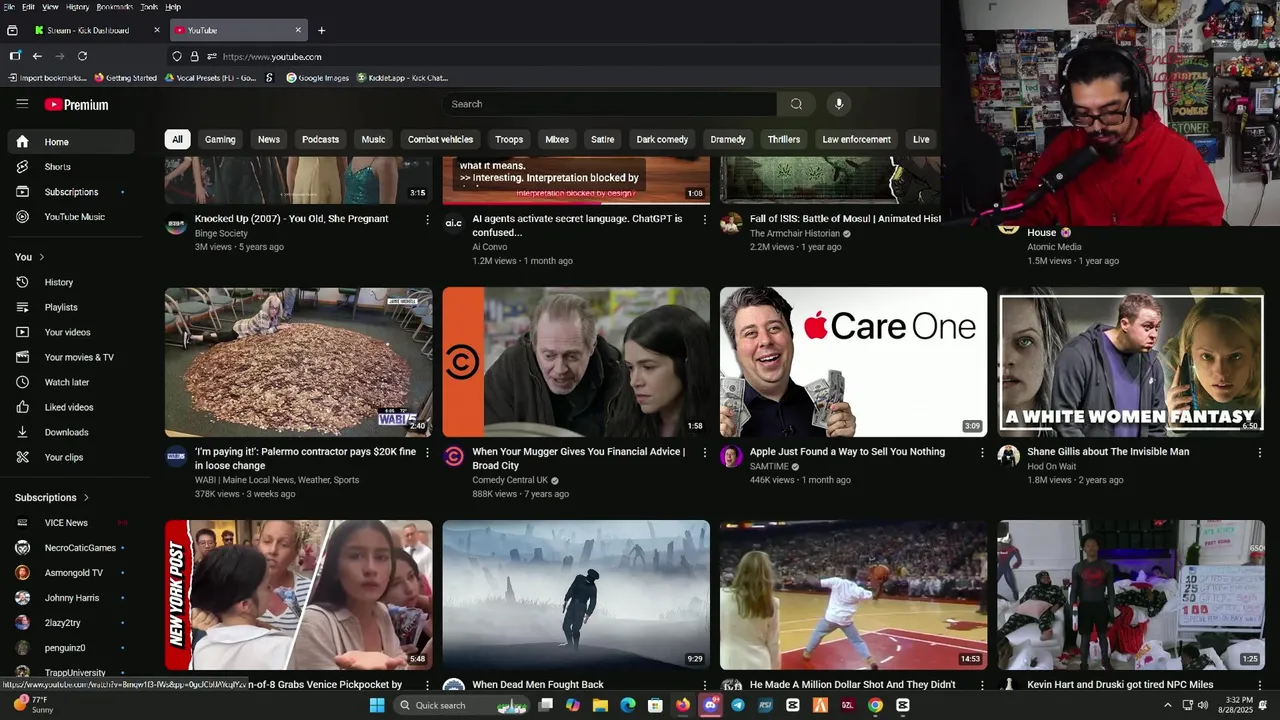
Task: Select the Combat vehicles chip
Action: 440,139
